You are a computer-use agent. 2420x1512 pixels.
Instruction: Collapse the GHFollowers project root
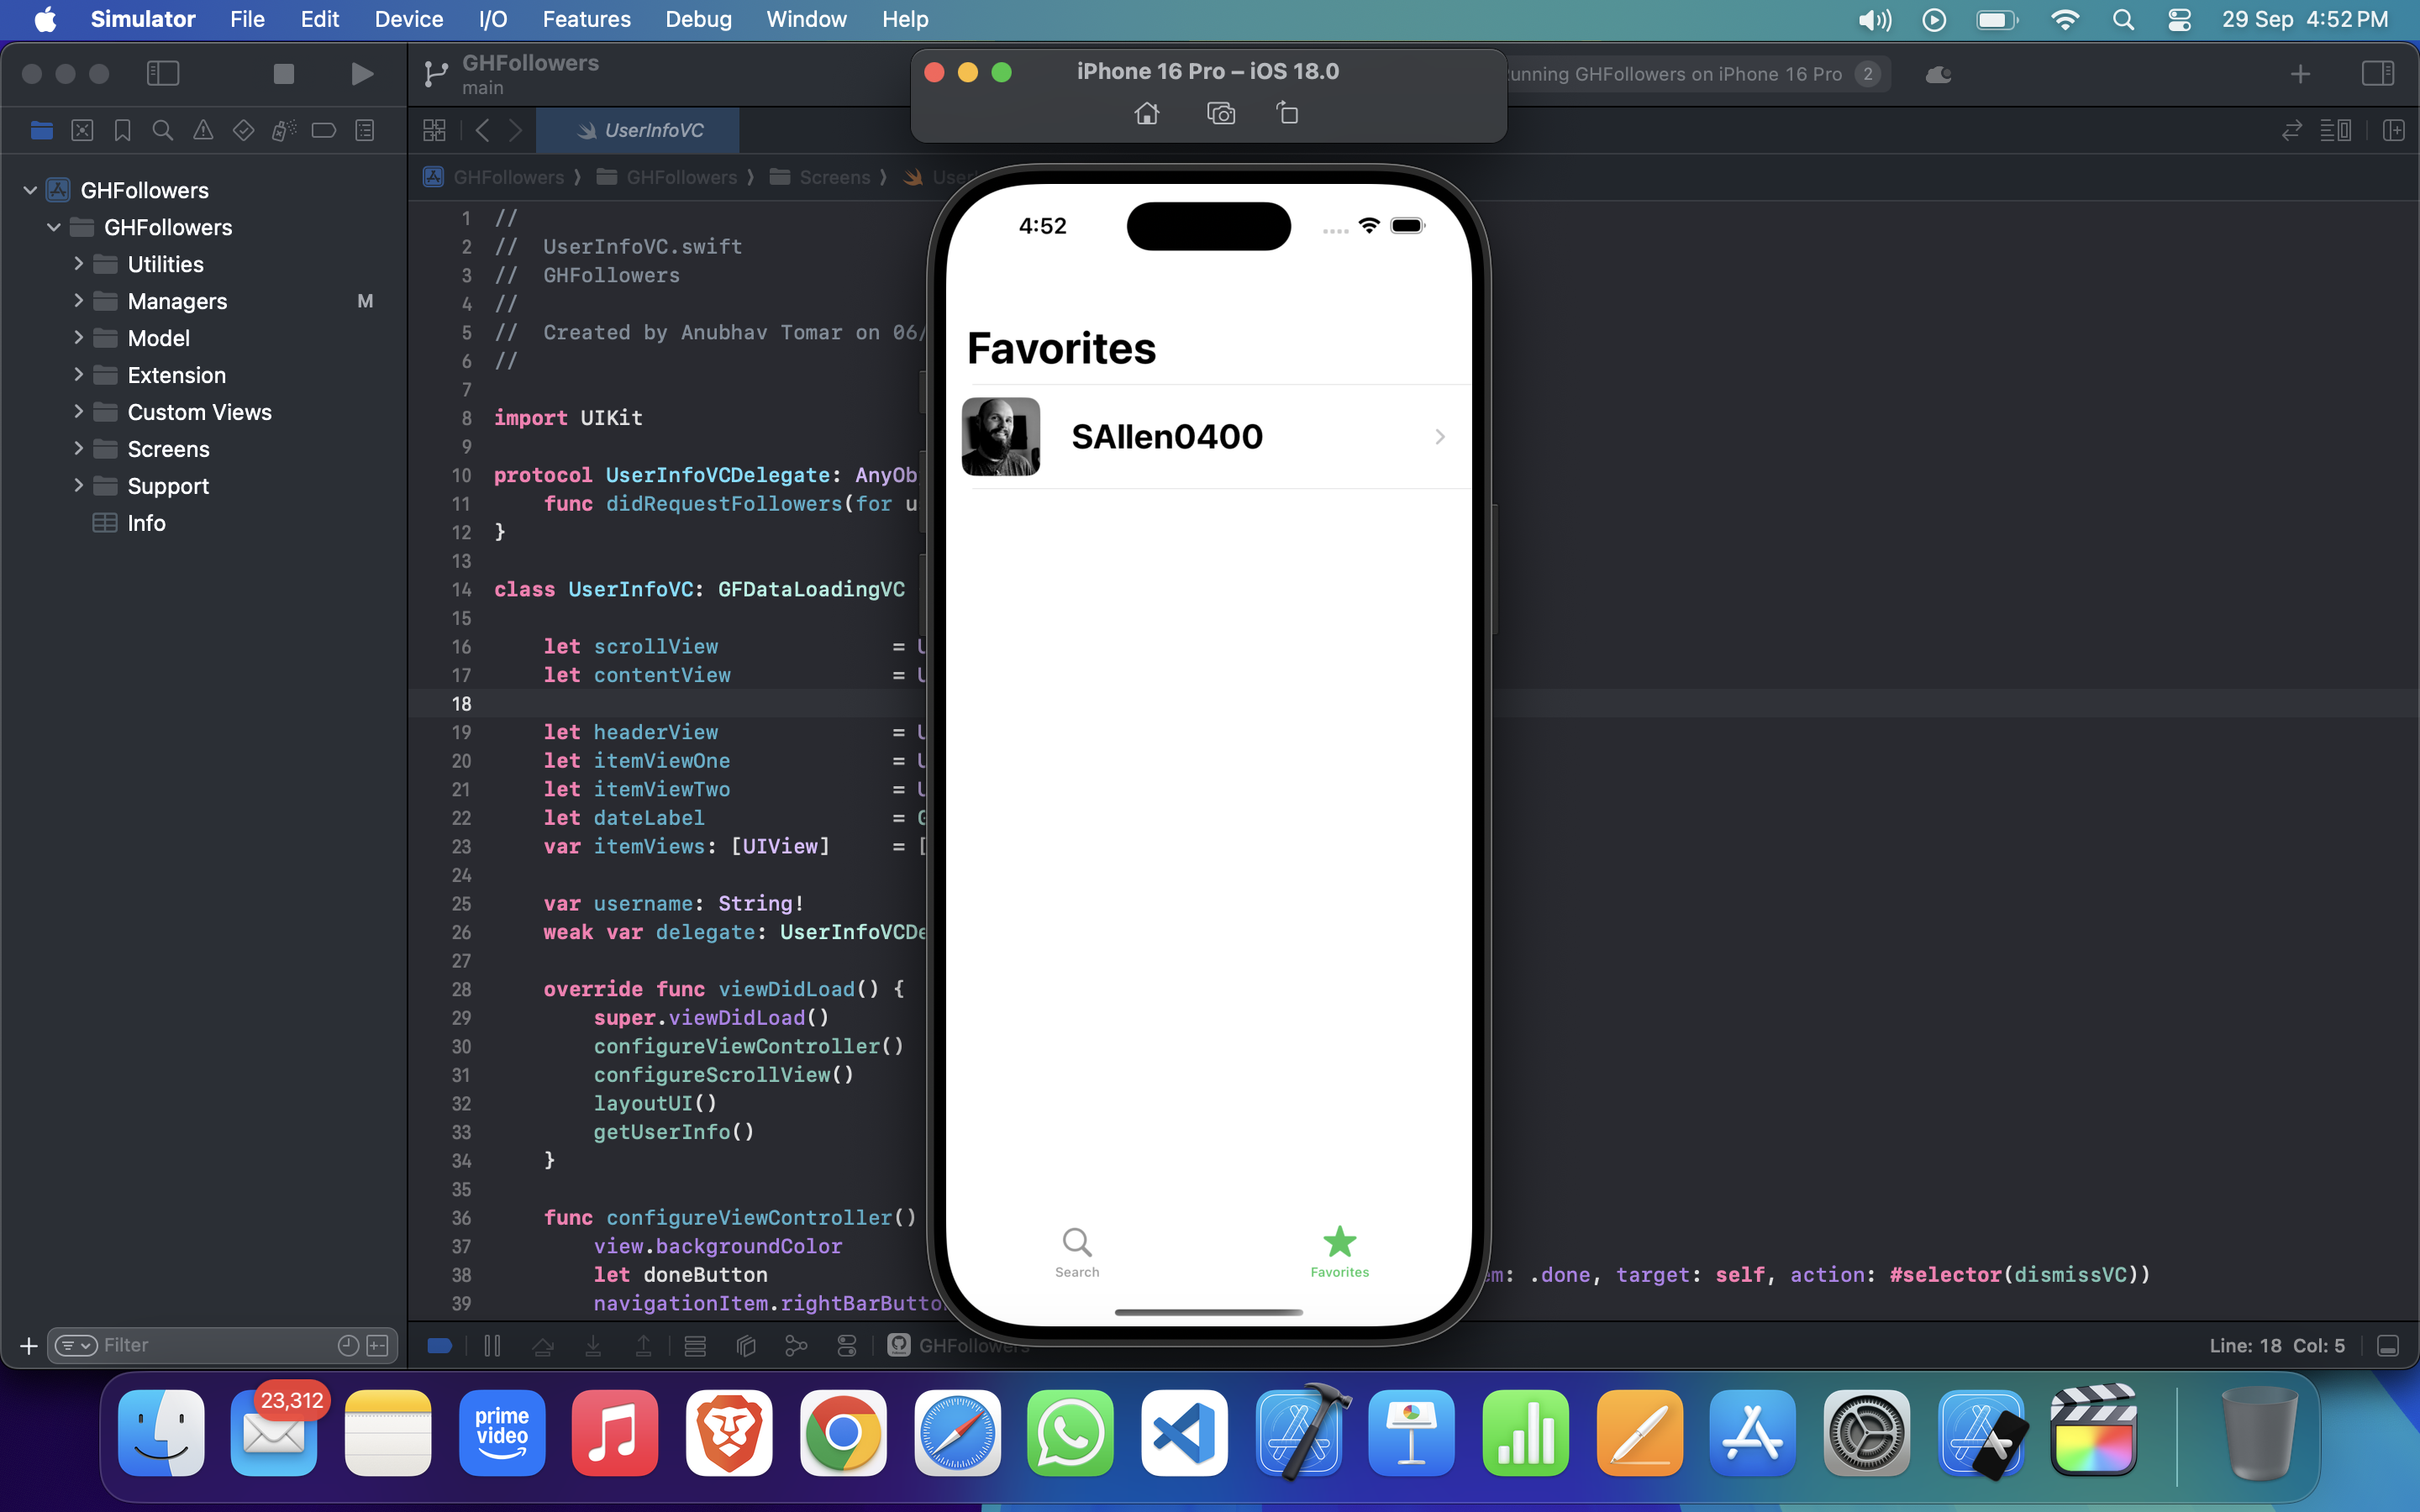[30, 190]
